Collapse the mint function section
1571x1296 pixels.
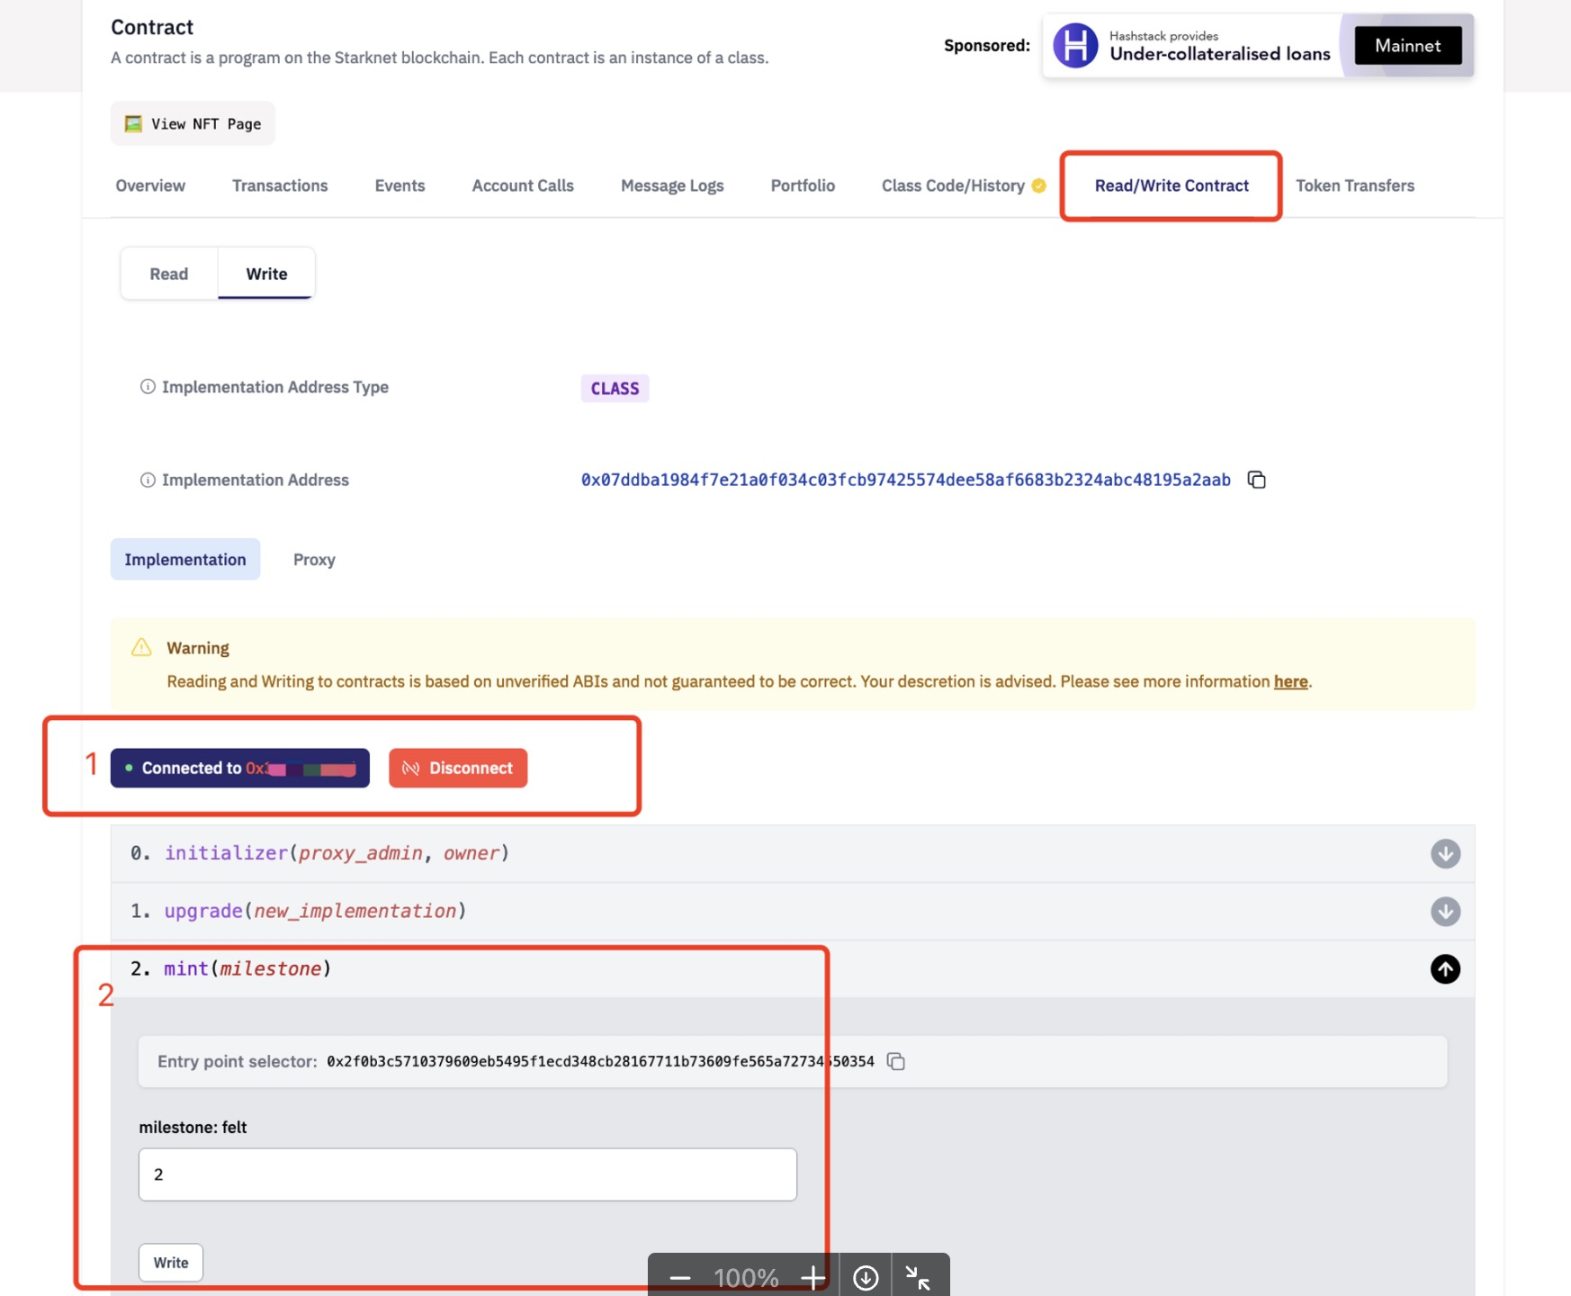[x=1445, y=969]
